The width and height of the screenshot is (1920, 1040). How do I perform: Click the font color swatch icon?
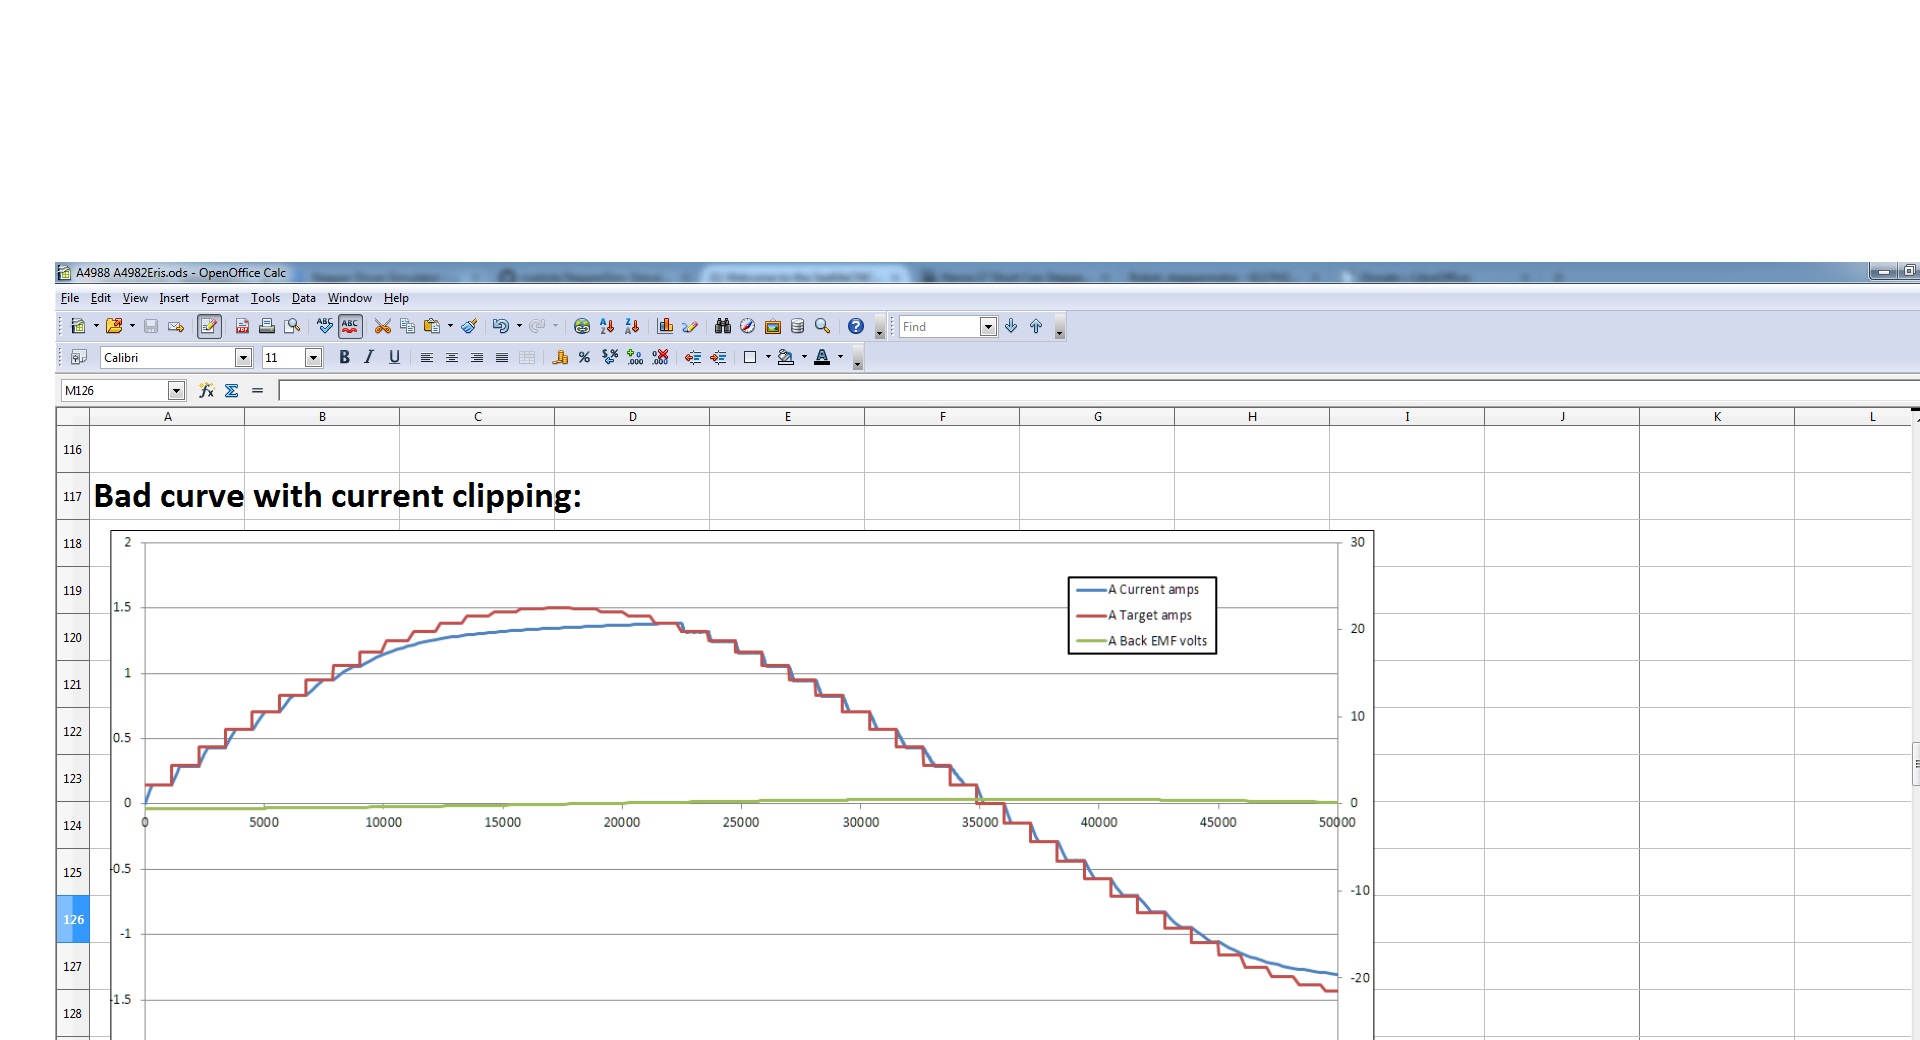pos(822,357)
